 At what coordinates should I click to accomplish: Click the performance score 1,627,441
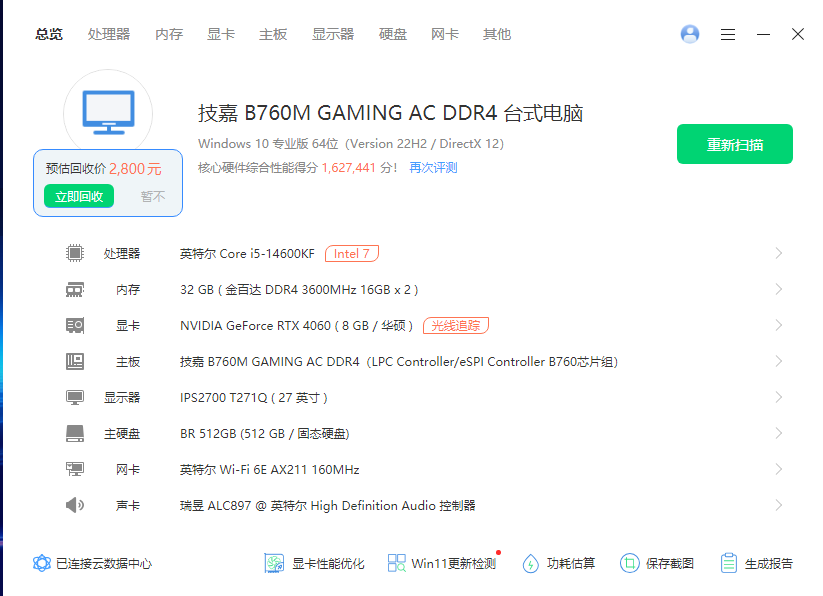click(349, 168)
